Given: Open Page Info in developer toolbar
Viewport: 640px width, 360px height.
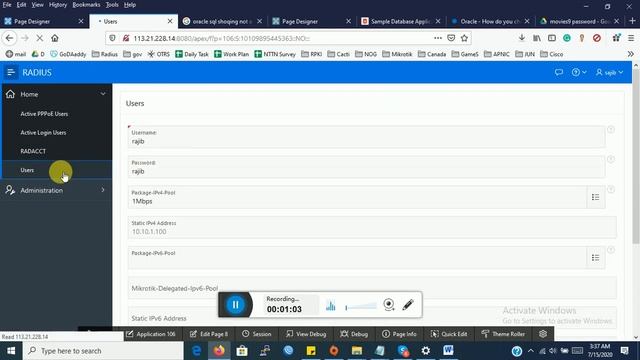Looking at the screenshot, I should coord(399,334).
